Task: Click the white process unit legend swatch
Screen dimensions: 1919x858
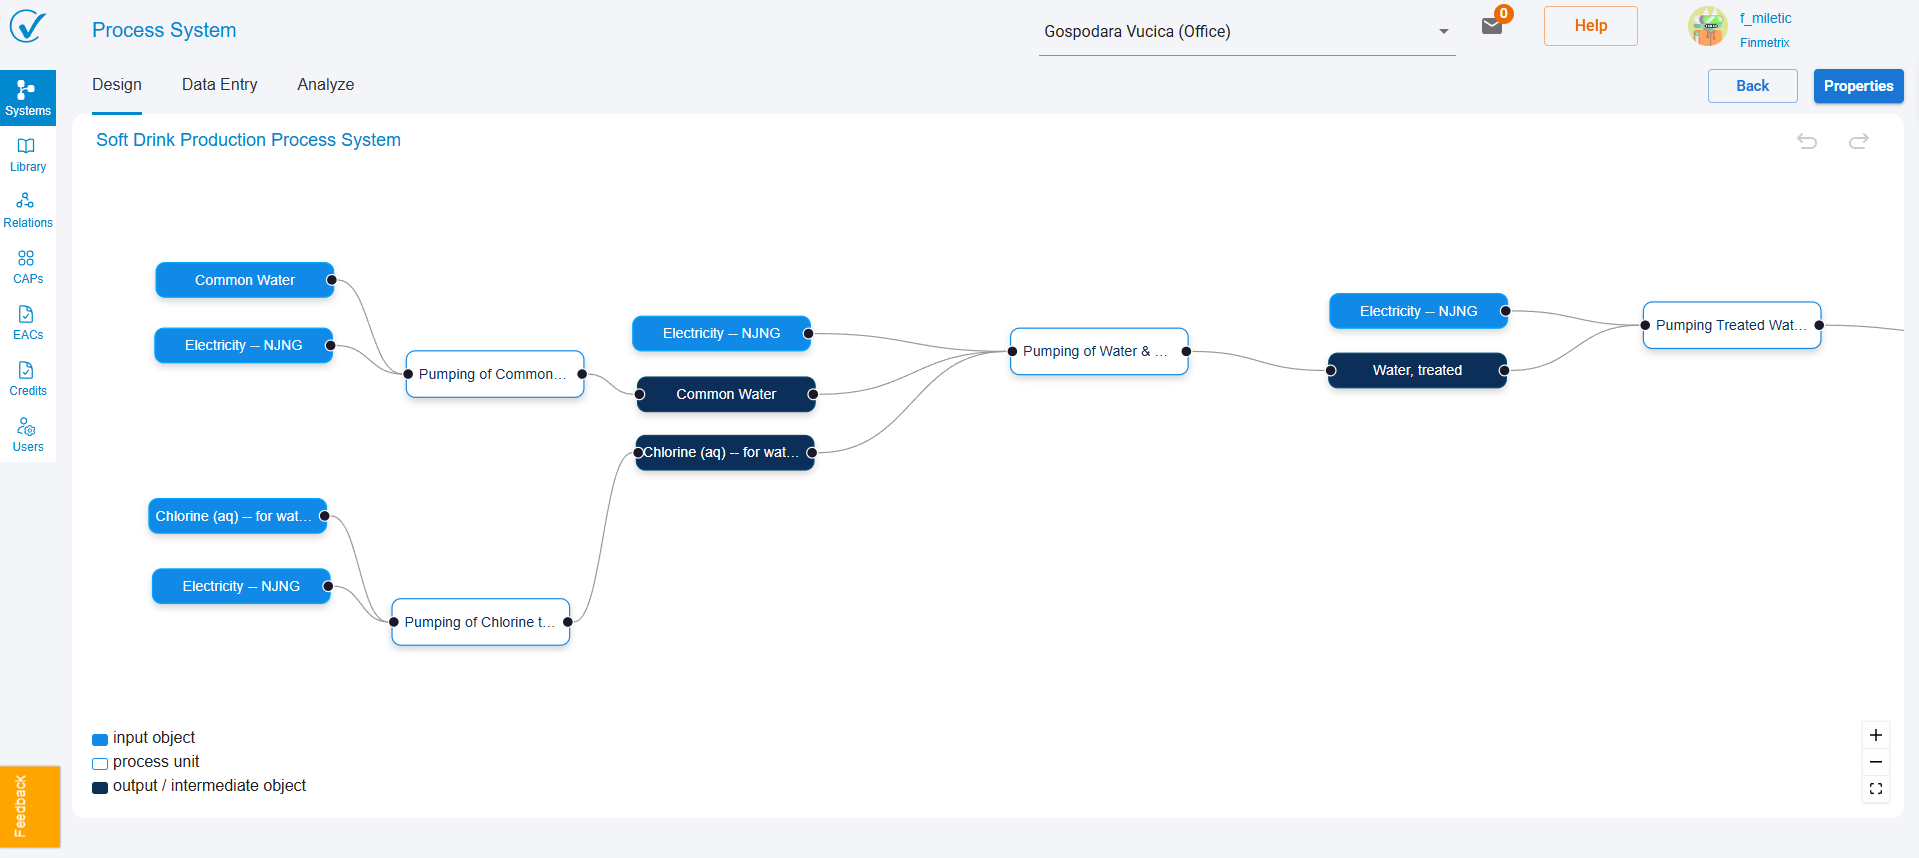Action: pos(100,764)
